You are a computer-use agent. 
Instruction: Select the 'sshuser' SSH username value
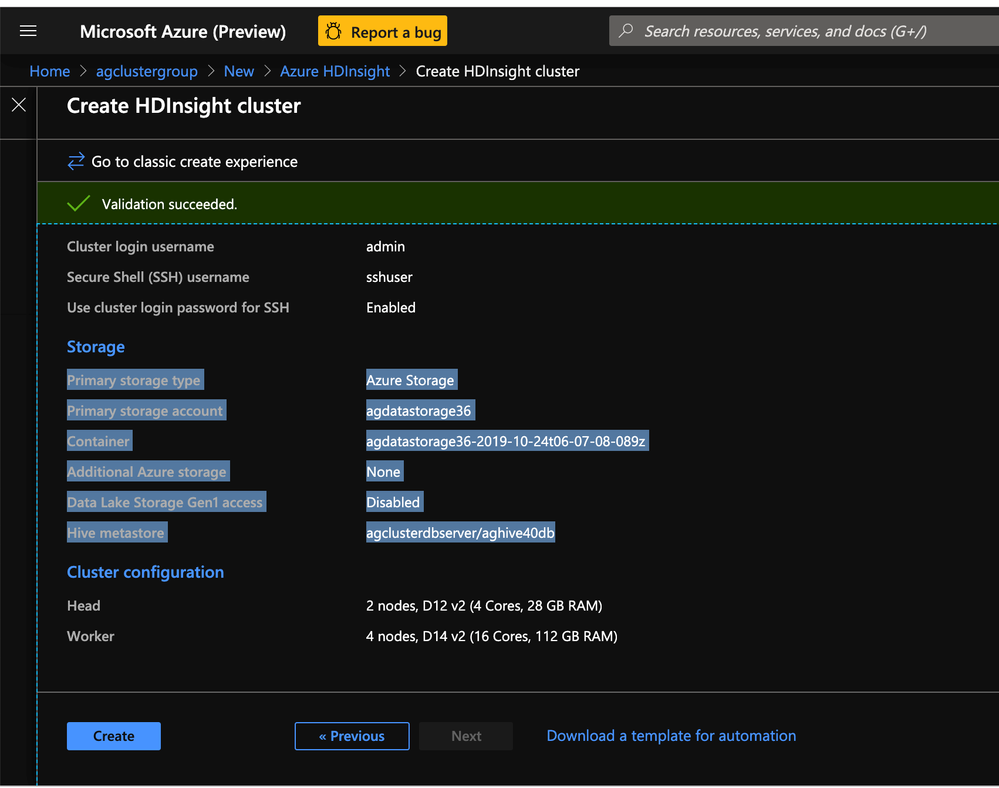[389, 277]
